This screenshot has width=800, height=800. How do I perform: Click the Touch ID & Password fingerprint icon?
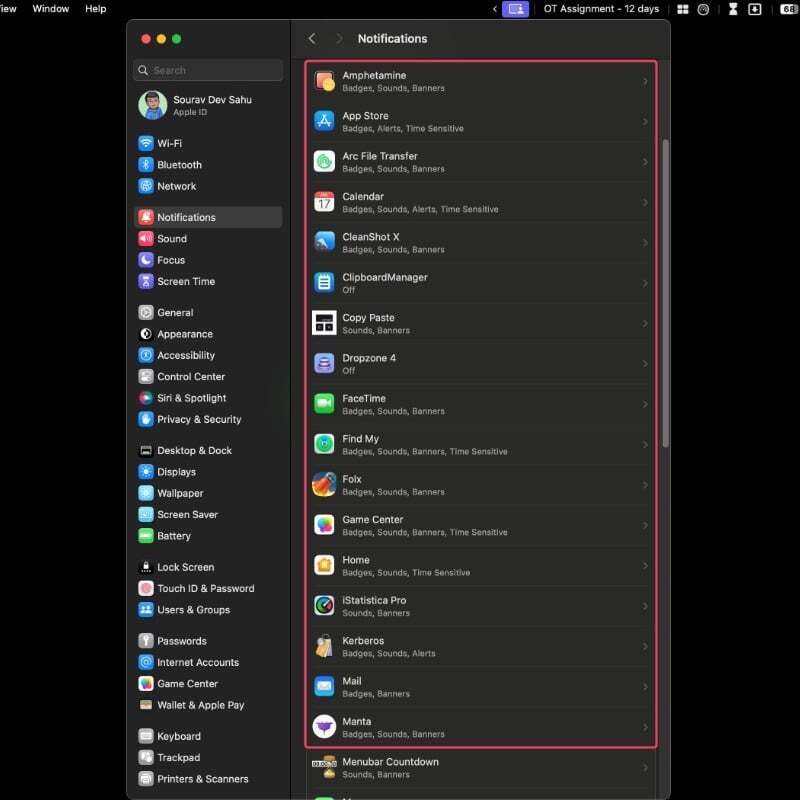pos(146,588)
